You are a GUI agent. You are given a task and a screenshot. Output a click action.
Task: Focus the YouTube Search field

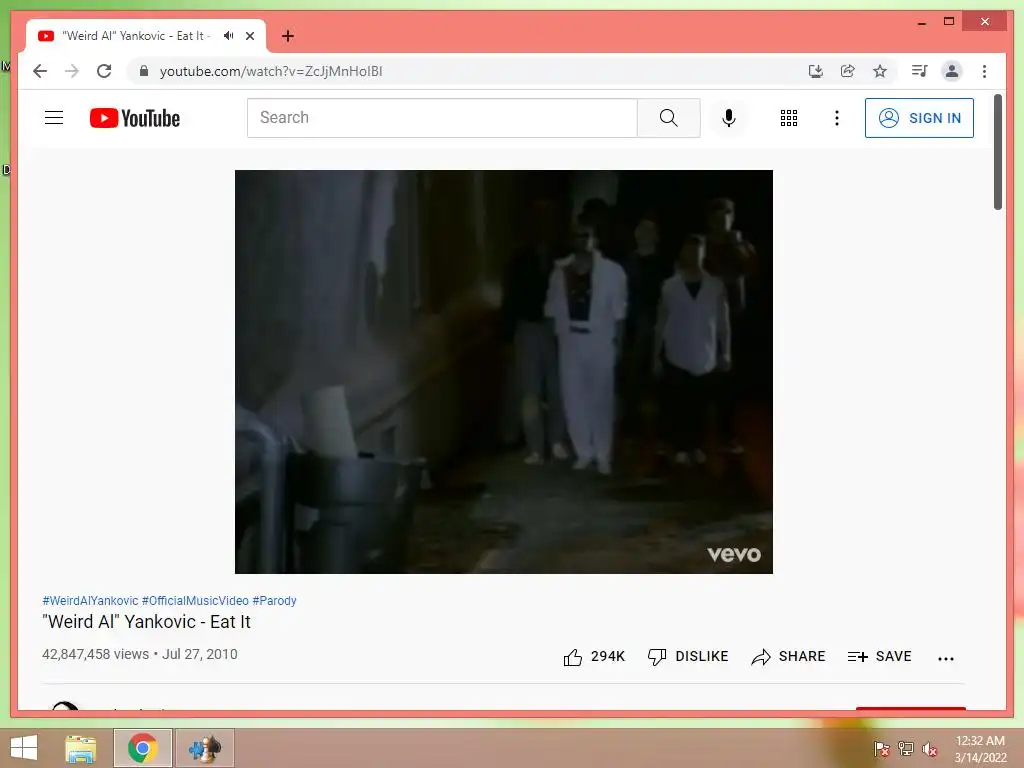tap(442, 118)
